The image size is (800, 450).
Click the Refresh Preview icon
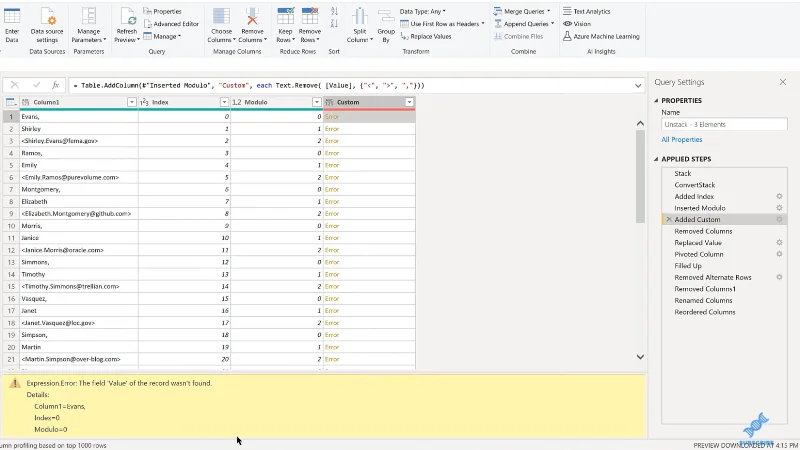click(x=127, y=17)
